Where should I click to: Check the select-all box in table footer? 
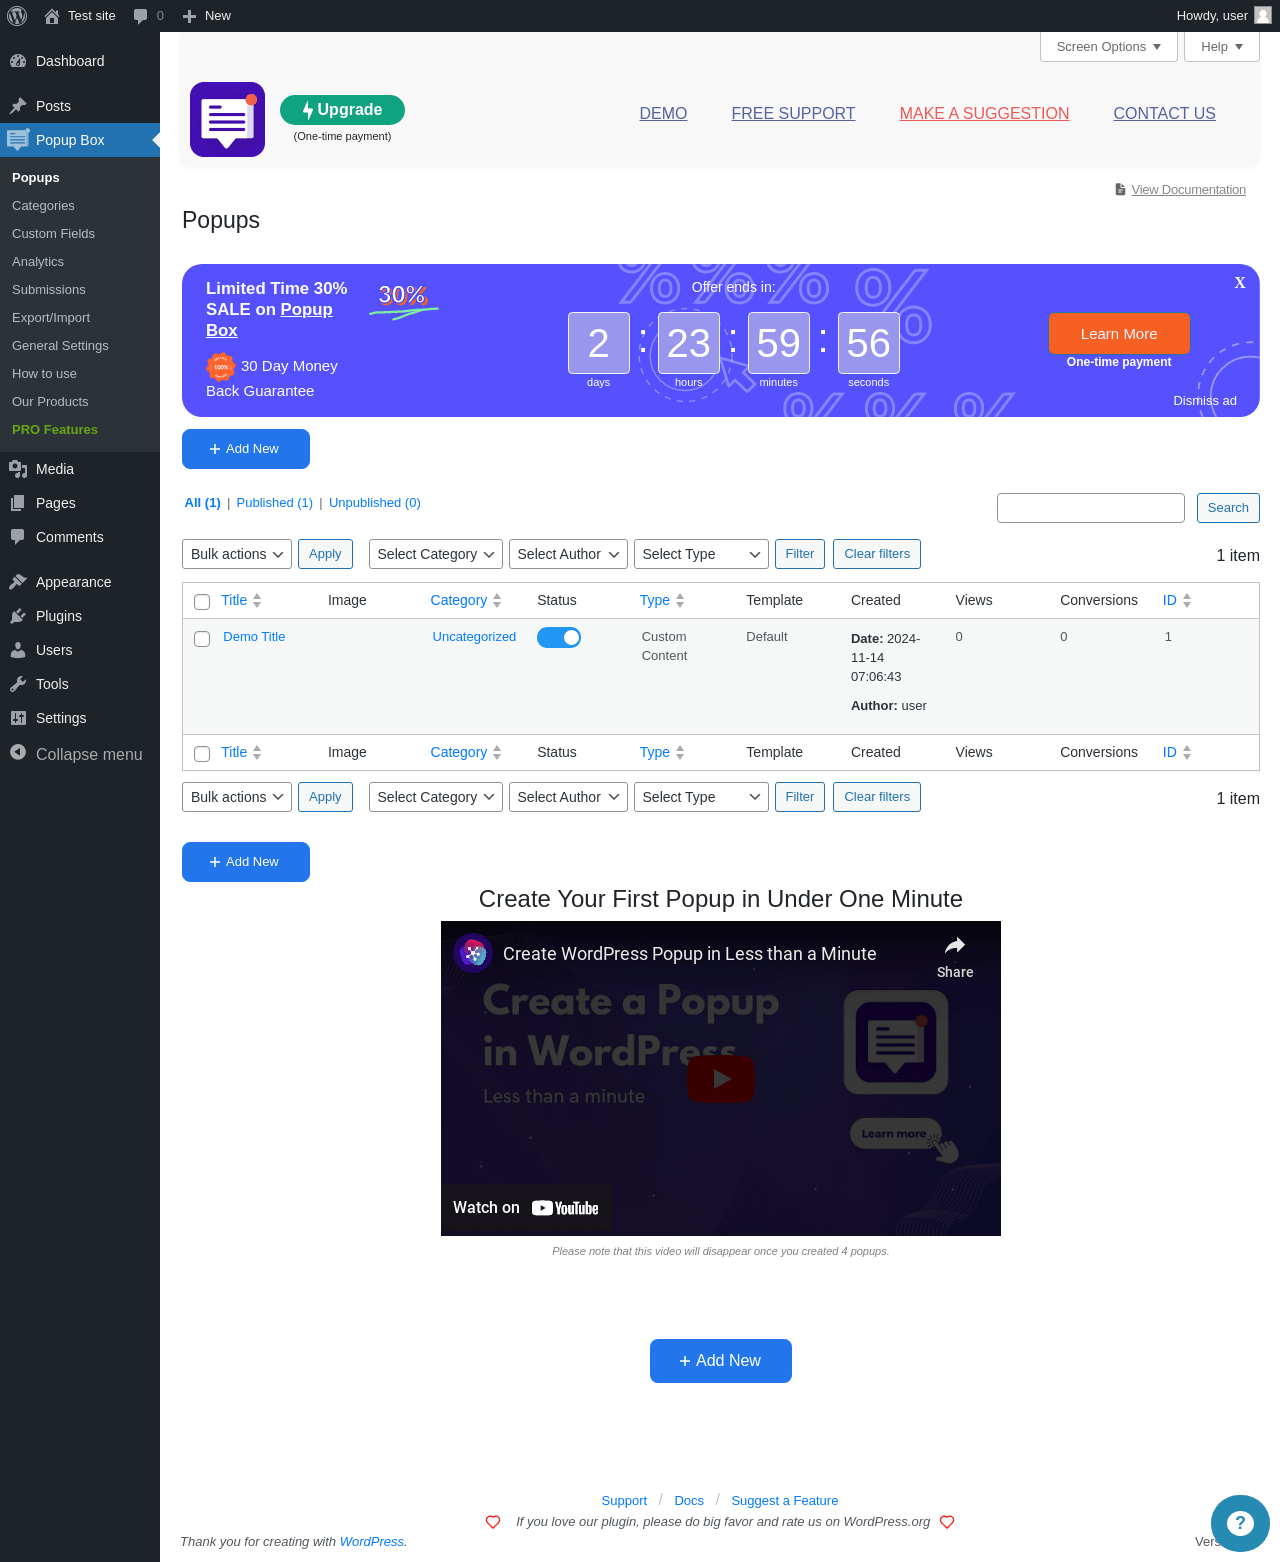point(202,754)
